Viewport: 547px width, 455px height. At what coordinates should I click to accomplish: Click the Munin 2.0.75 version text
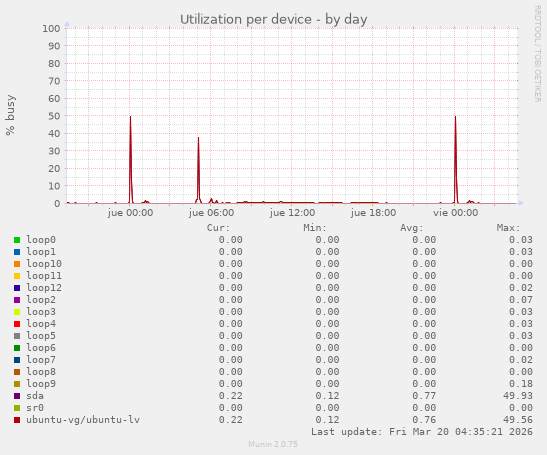tap(273, 444)
